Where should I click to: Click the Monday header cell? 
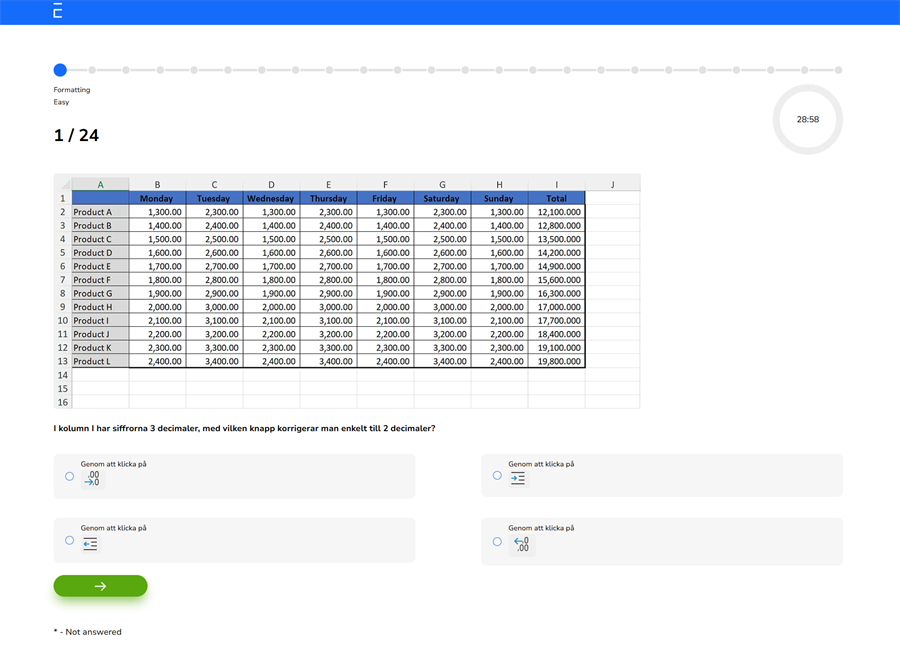pyautogui.click(x=157, y=198)
